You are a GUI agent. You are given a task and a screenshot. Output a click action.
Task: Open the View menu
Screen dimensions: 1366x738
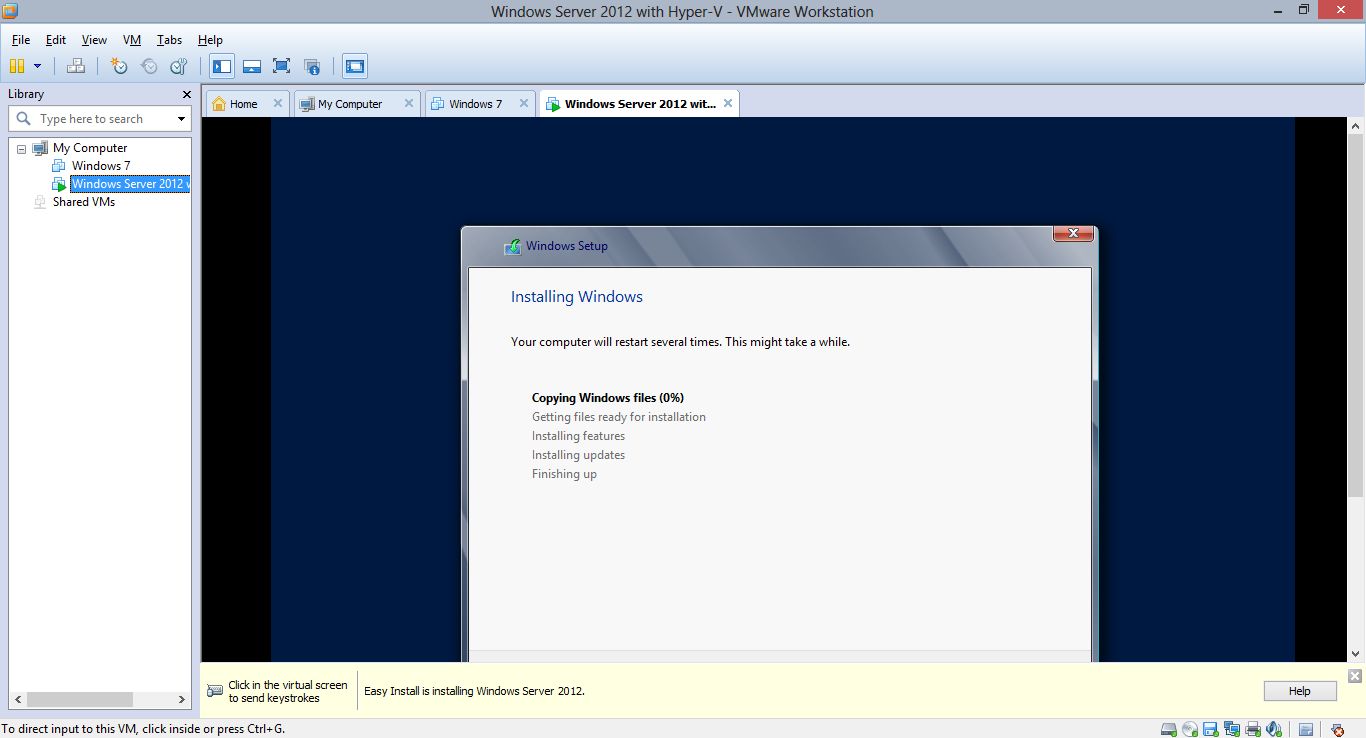(94, 40)
